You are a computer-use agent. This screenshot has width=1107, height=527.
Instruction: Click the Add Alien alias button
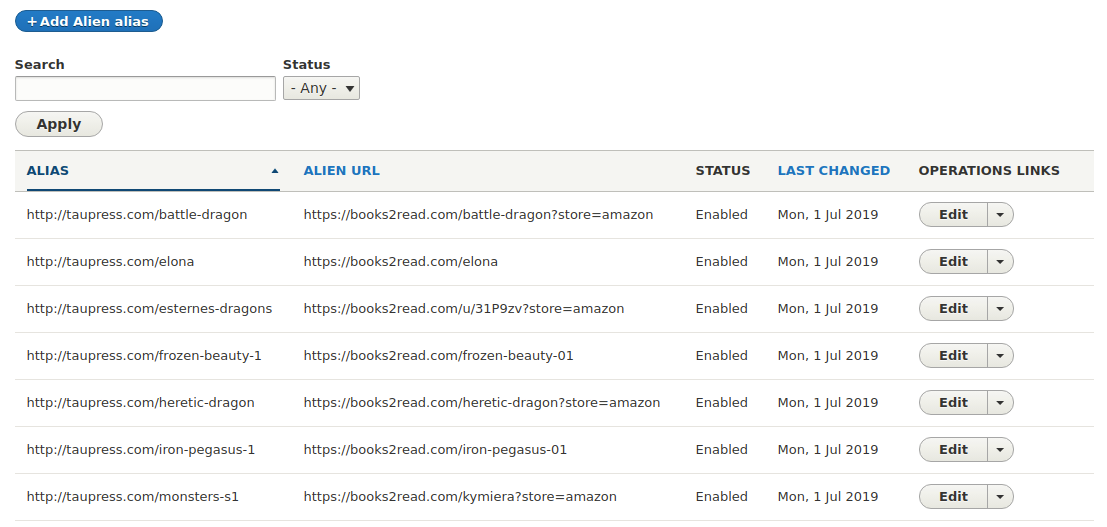(89, 21)
